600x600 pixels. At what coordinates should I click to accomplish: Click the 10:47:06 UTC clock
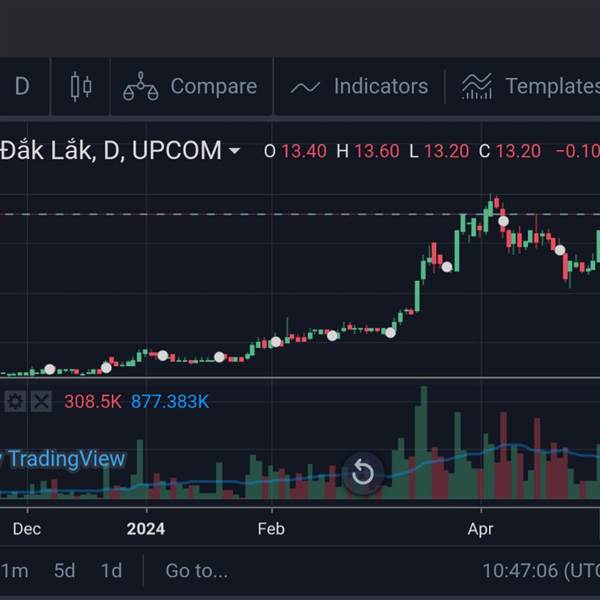pos(541,571)
